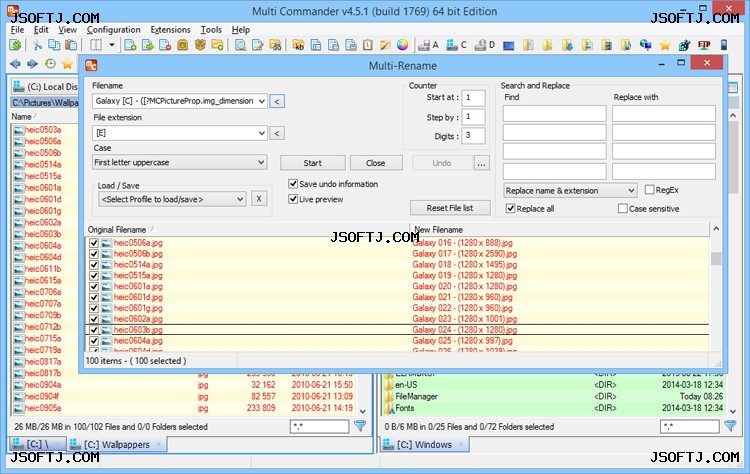Open drive C from the toolbar
This screenshot has height=474, width=750.
click(x=456, y=45)
